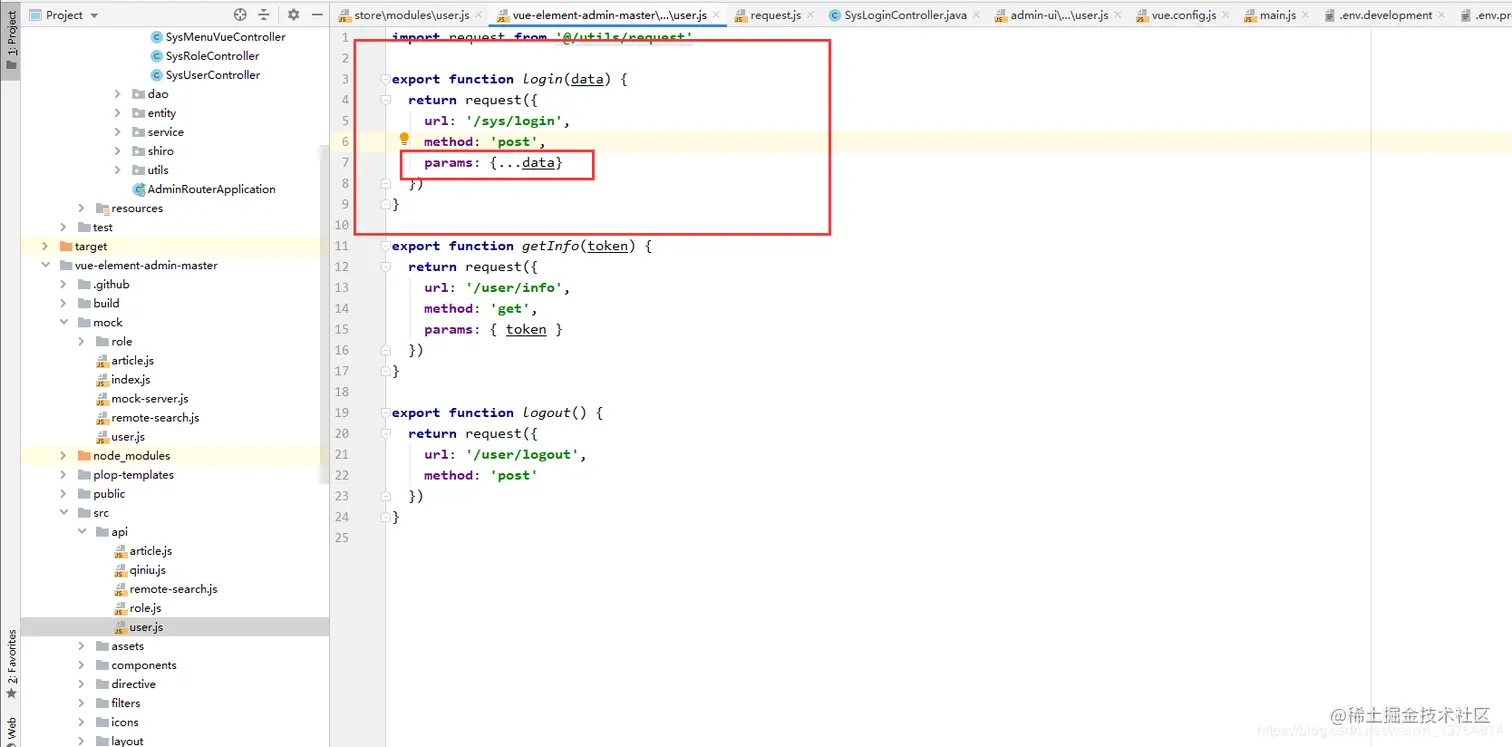The height and width of the screenshot is (747, 1512).
Task: Select SysMenuVueController class in tree
Action: click(218, 37)
